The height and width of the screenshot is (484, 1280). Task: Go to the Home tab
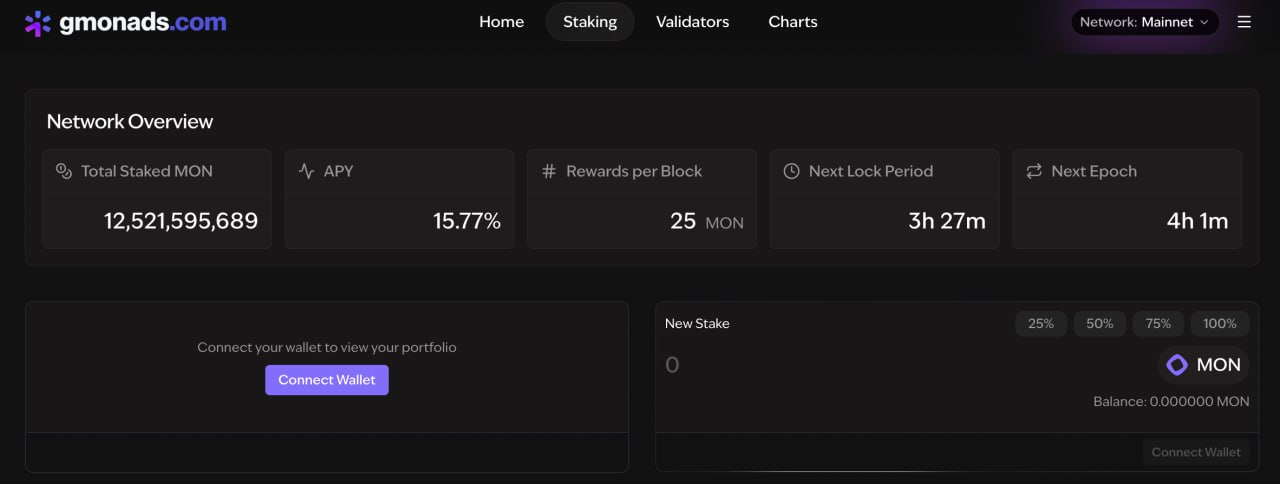(501, 22)
